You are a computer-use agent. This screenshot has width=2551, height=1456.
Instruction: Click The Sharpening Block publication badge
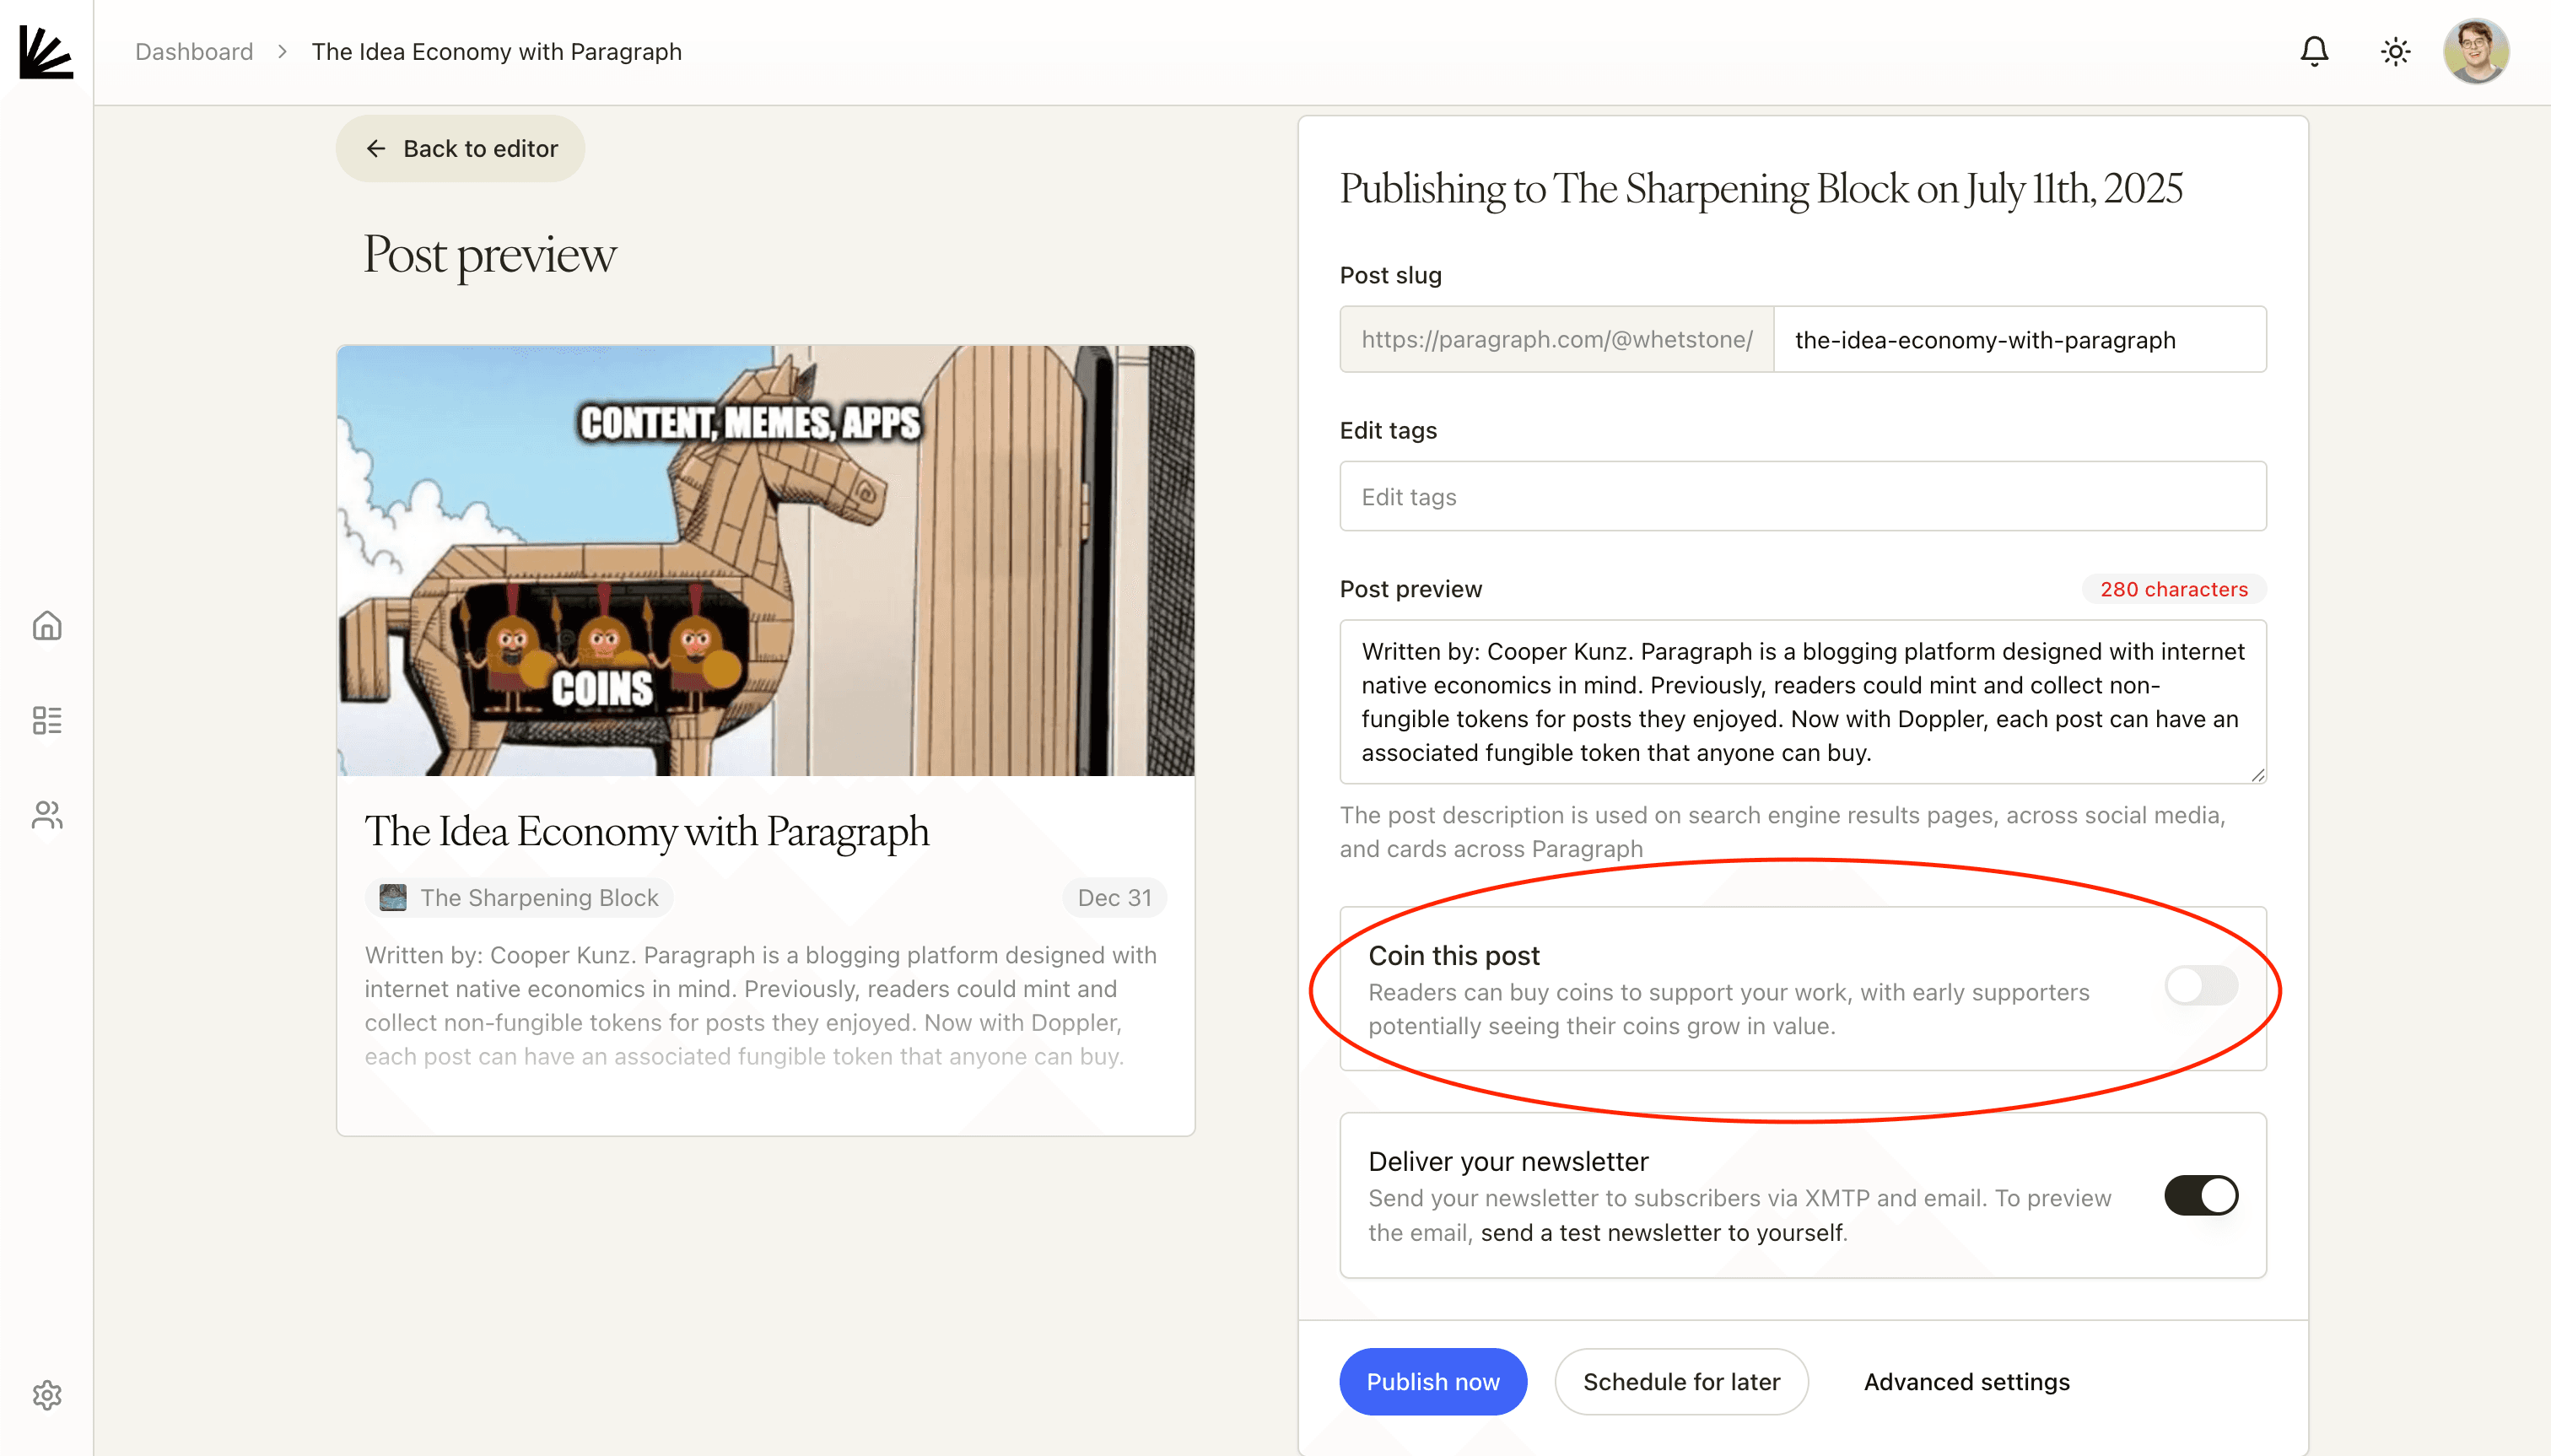coord(519,897)
